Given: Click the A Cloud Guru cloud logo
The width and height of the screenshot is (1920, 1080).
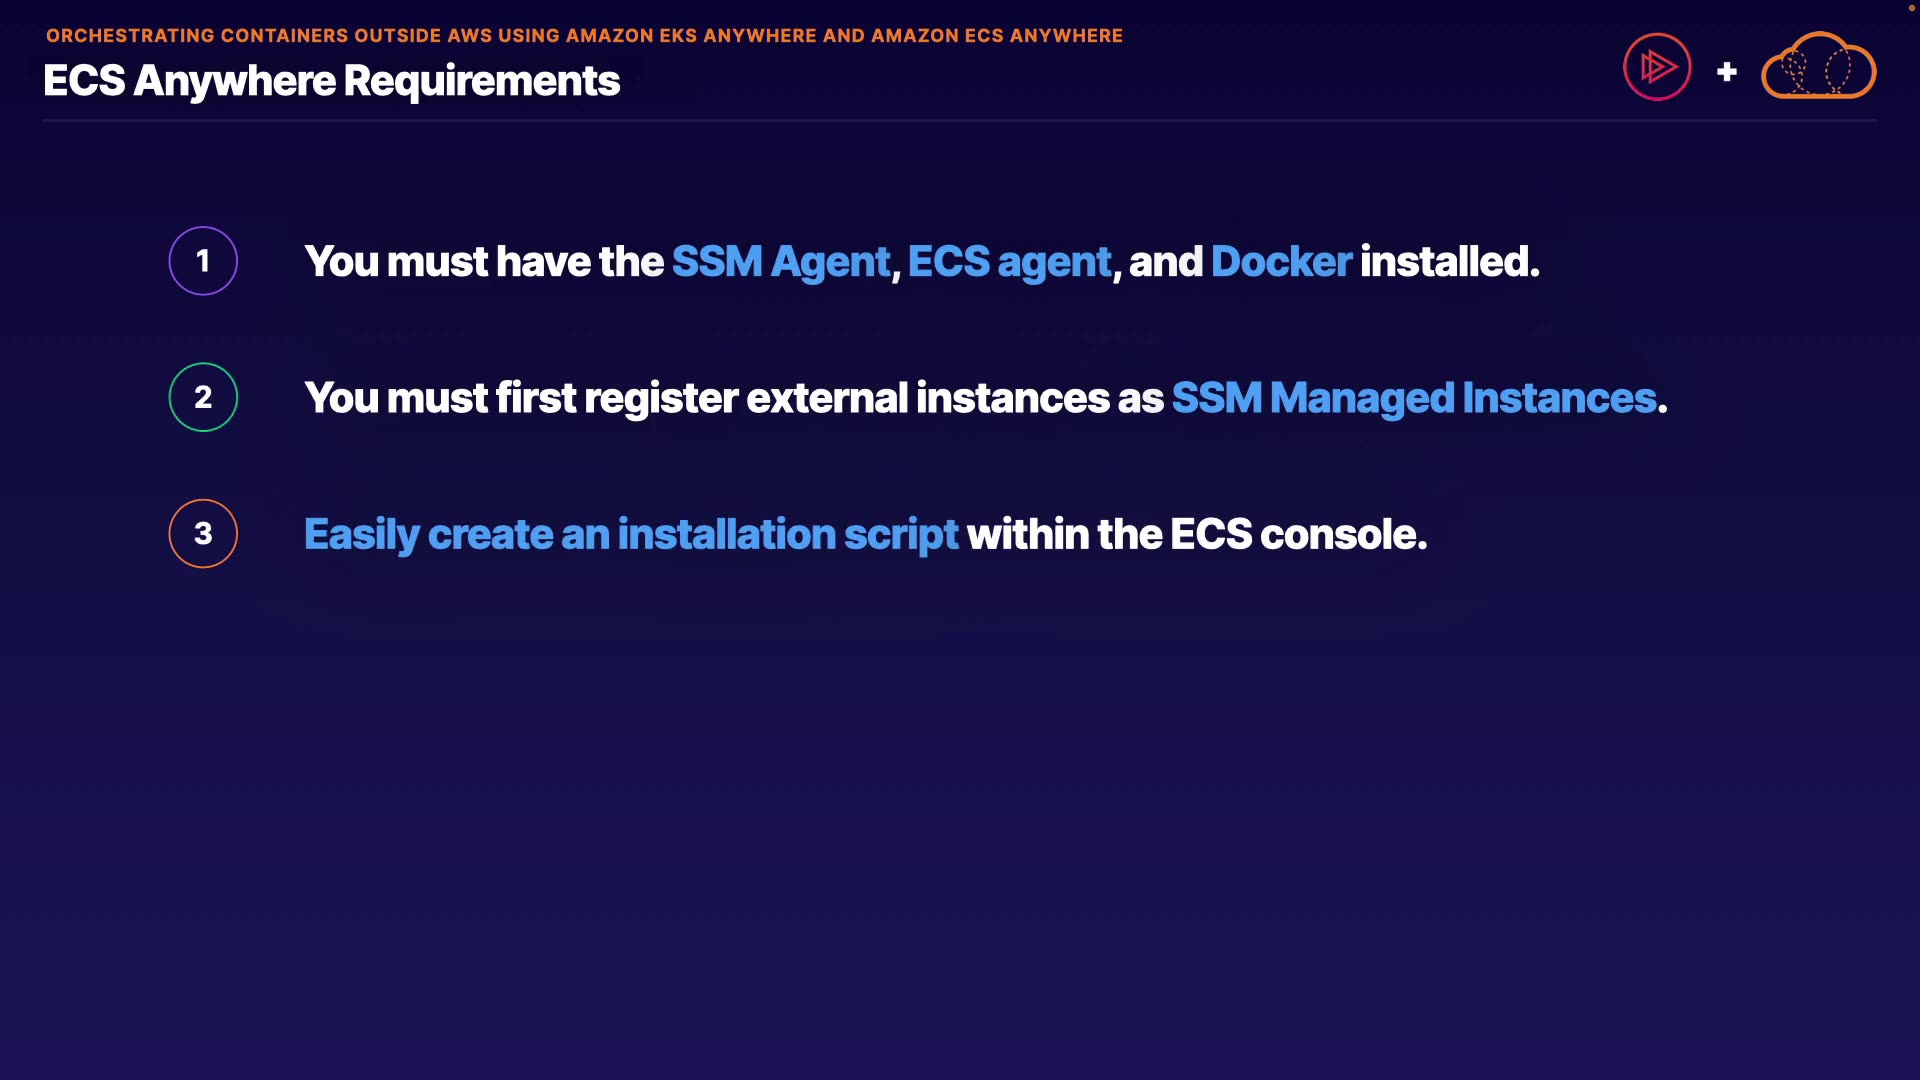Looking at the screenshot, I should pyautogui.click(x=1818, y=67).
